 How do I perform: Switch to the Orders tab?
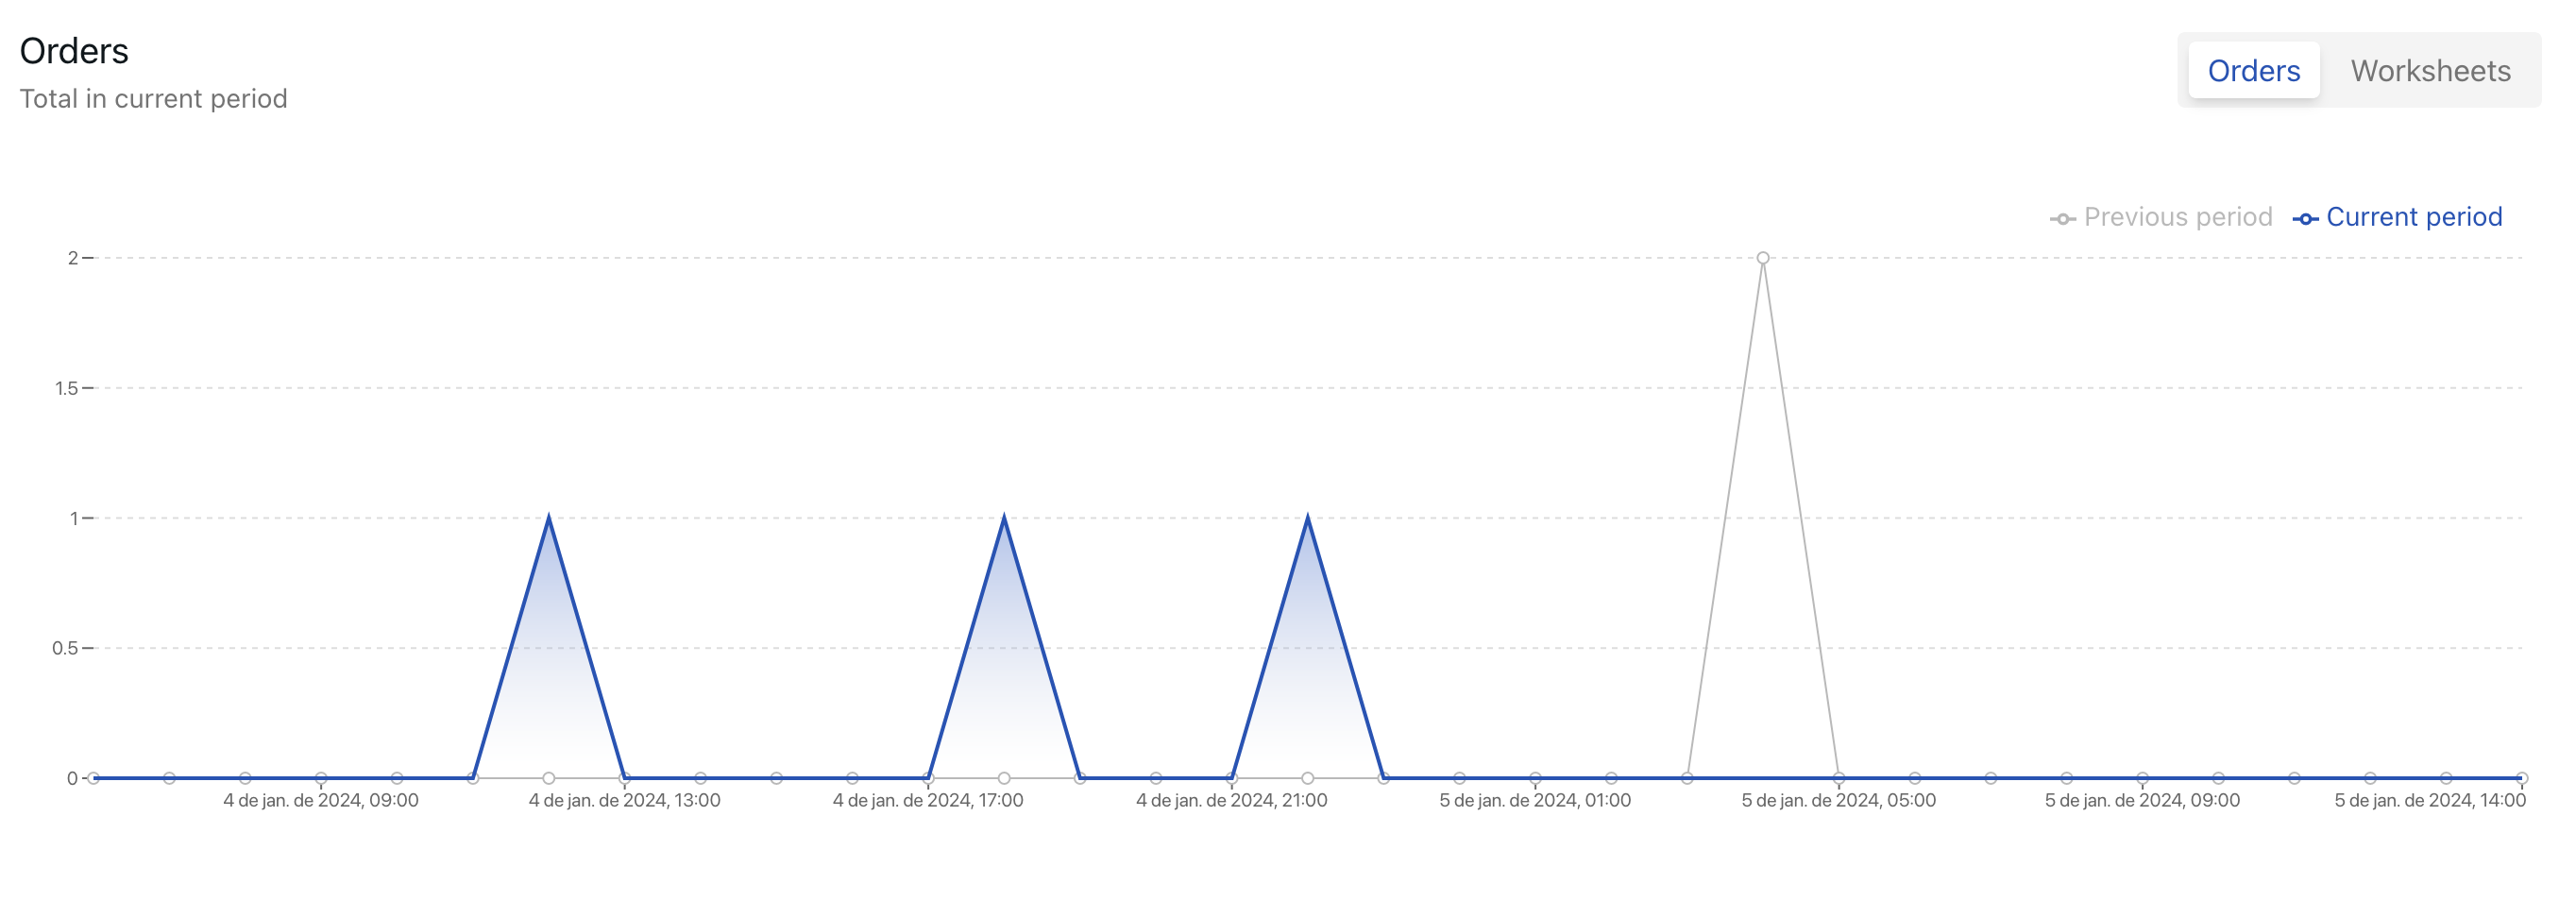[x=2253, y=71]
